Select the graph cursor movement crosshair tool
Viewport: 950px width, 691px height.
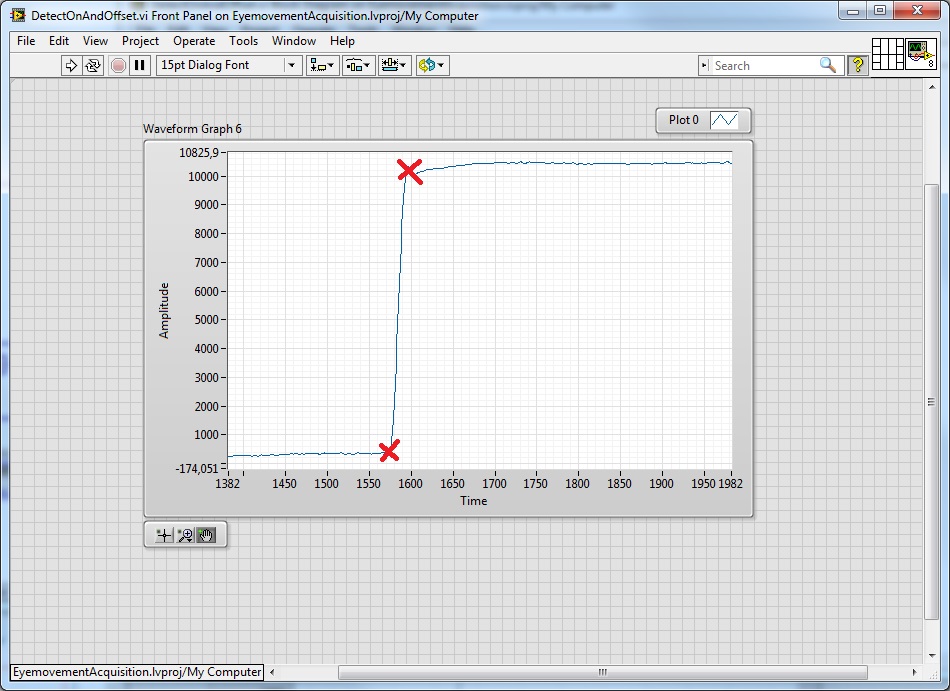pos(164,535)
